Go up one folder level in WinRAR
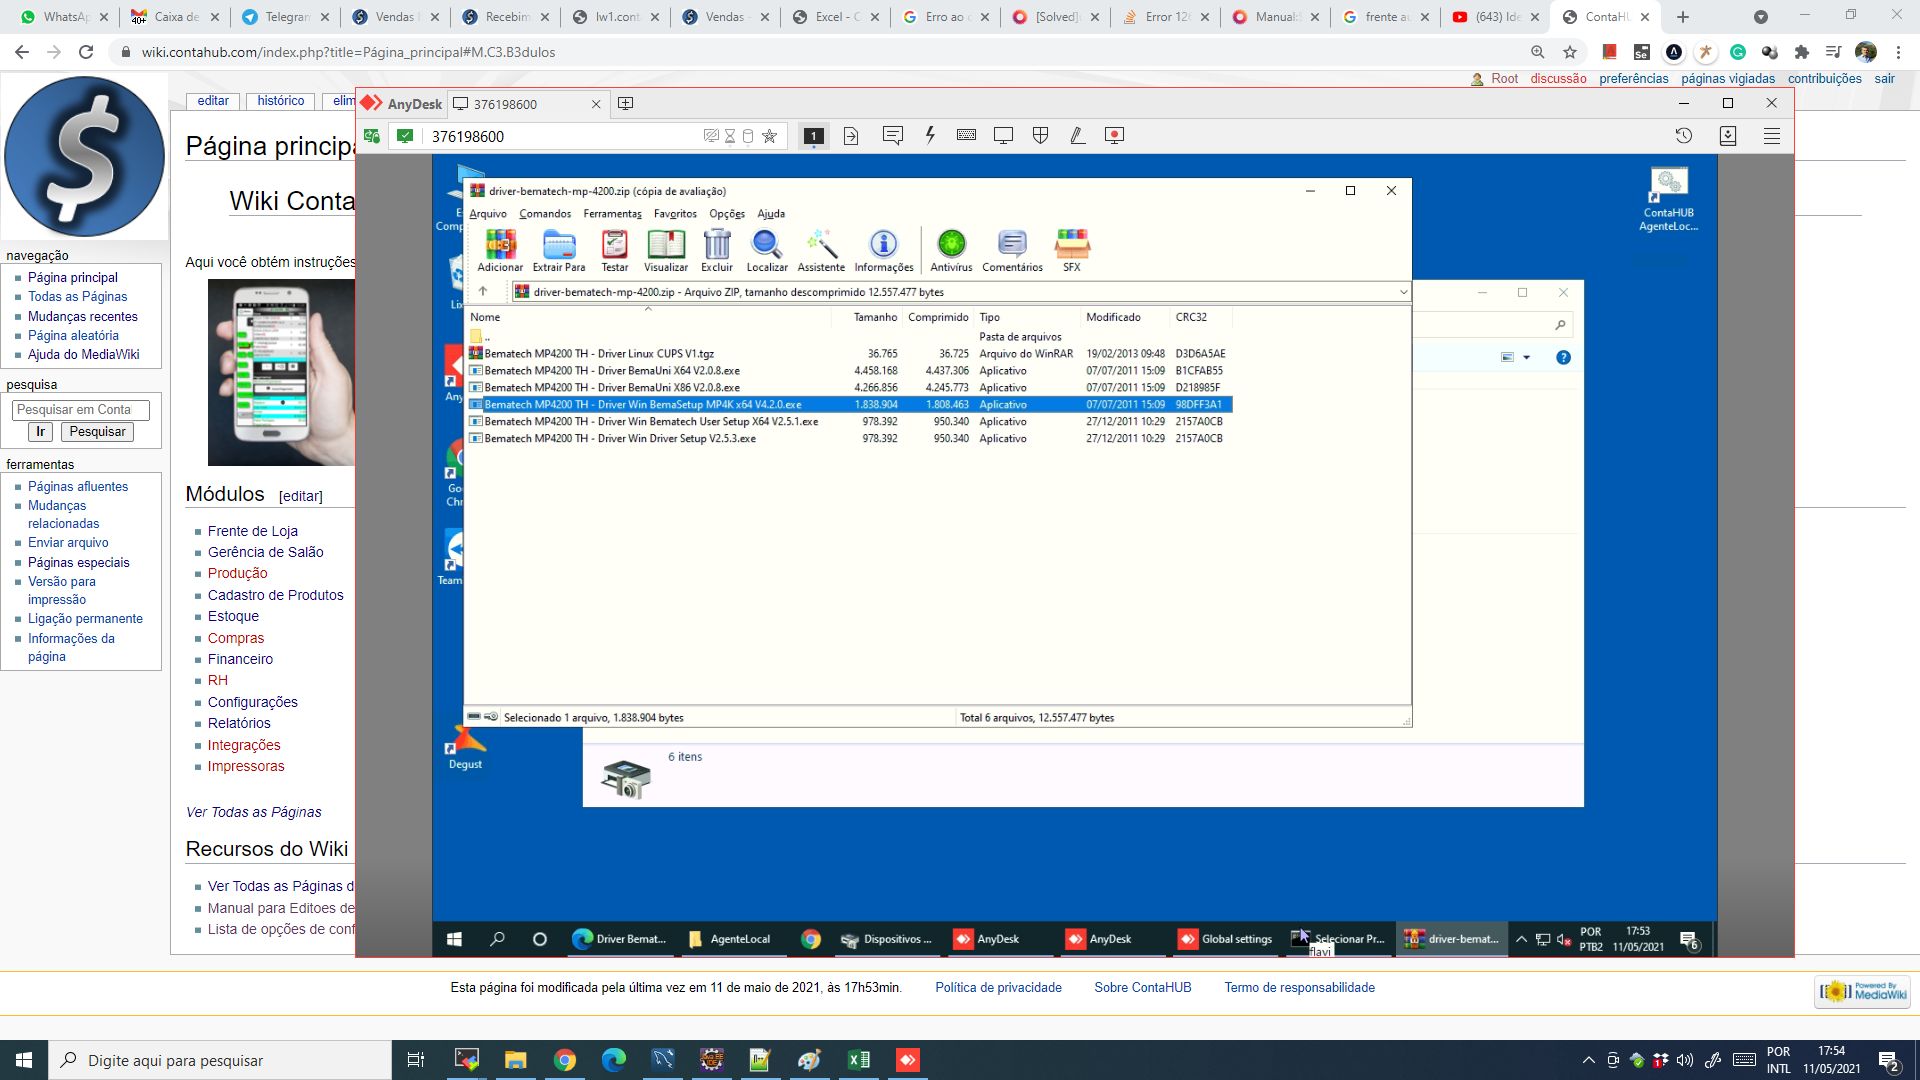The image size is (1920, 1080). [483, 291]
